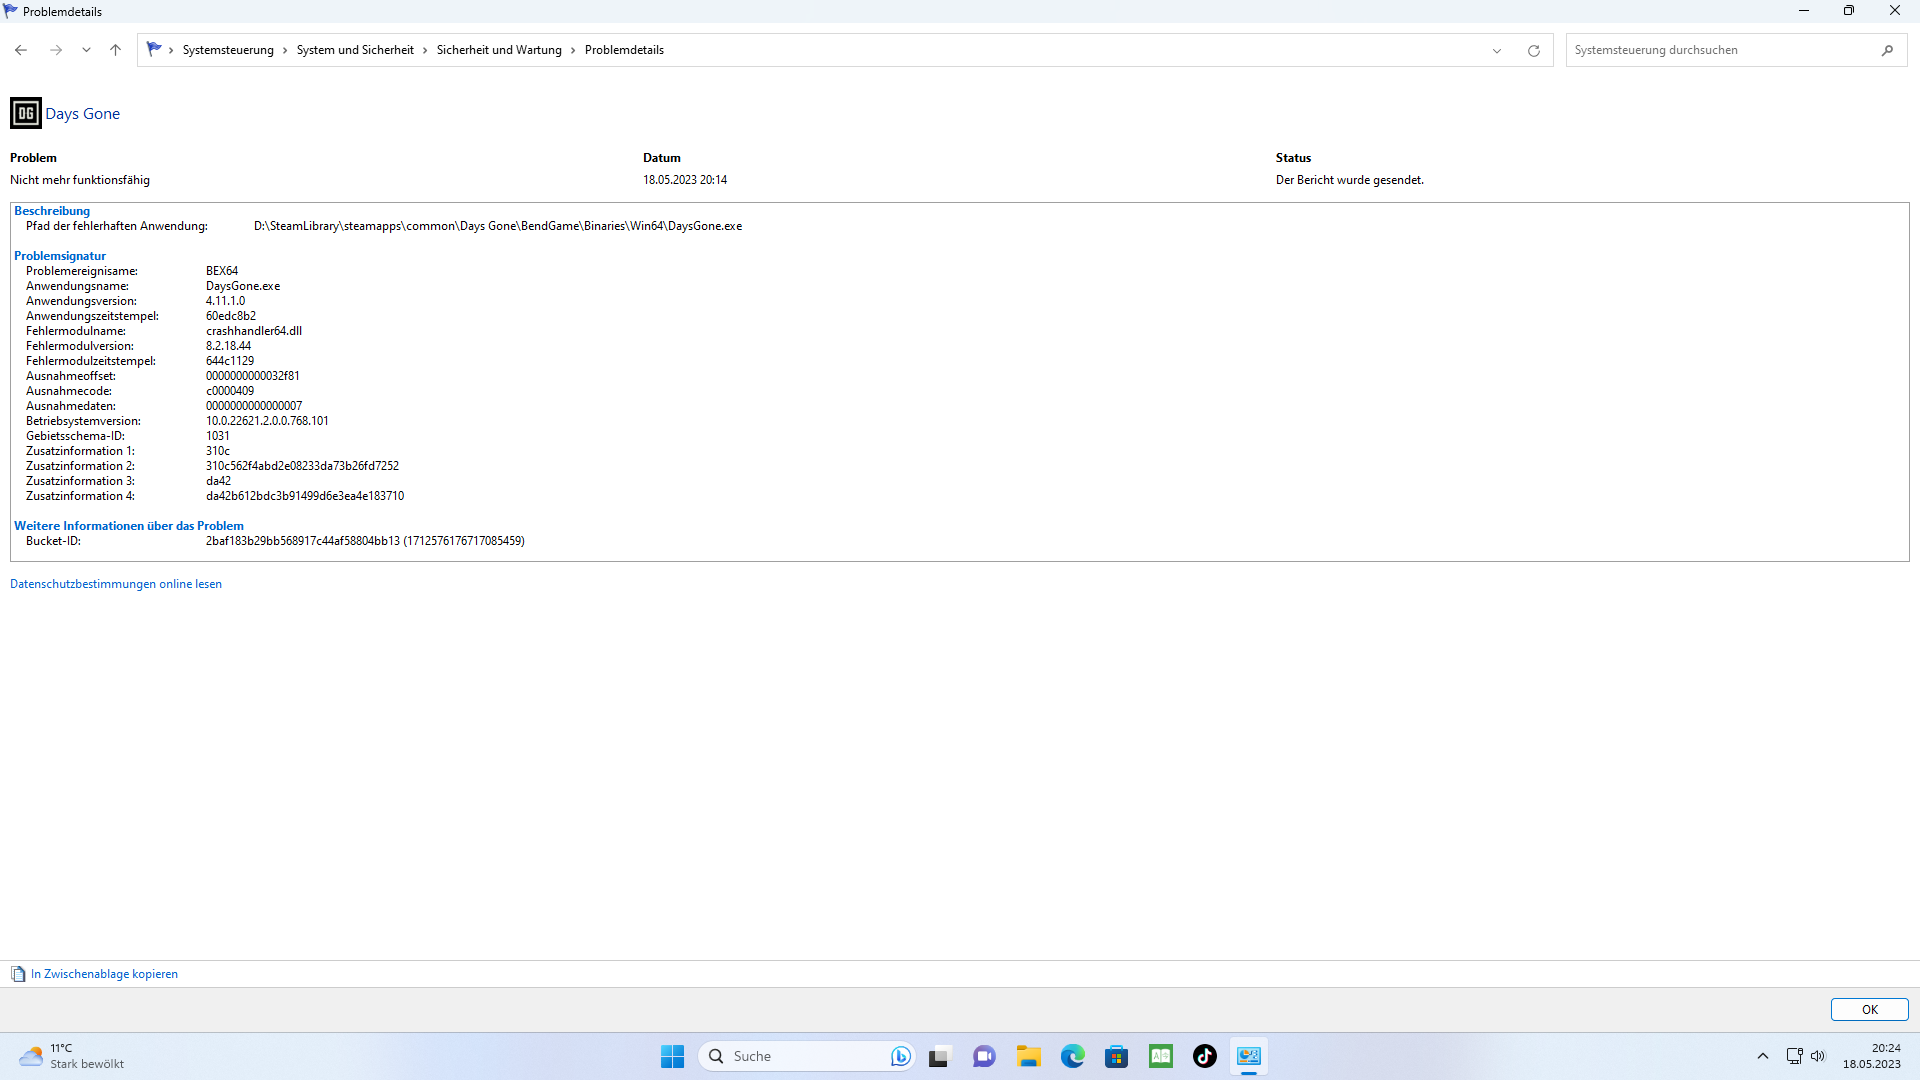
Task: Click the clipboard copy icon
Action: pos(18,974)
